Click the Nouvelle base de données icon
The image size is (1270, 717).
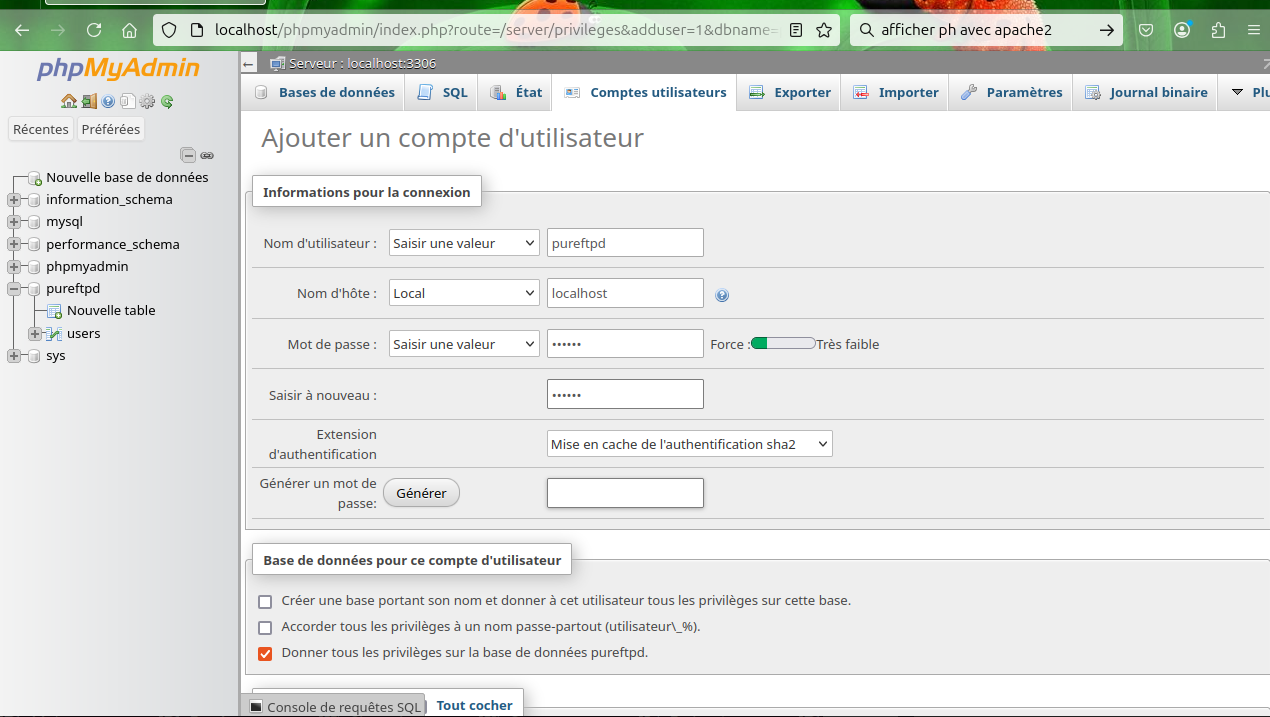point(34,178)
